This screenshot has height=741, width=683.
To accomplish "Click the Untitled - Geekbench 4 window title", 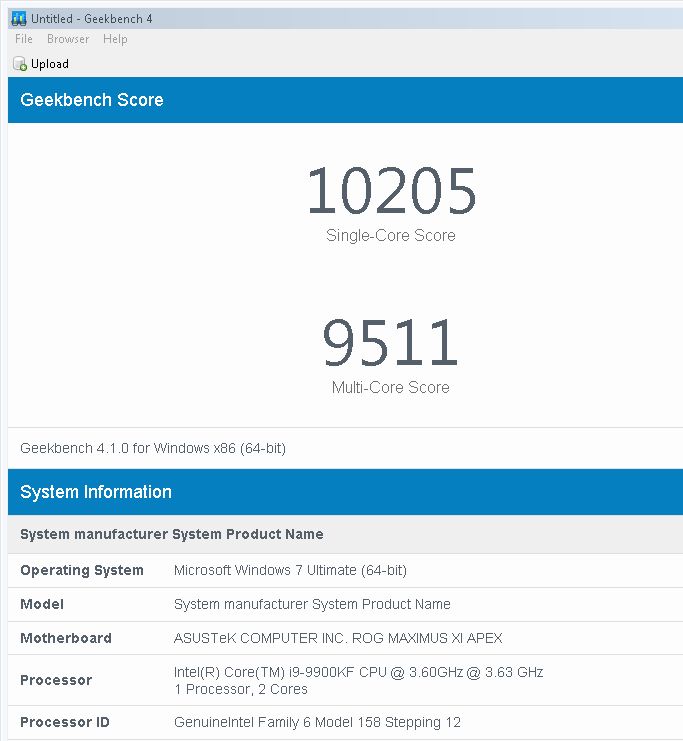I will pyautogui.click(x=92, y=19).
